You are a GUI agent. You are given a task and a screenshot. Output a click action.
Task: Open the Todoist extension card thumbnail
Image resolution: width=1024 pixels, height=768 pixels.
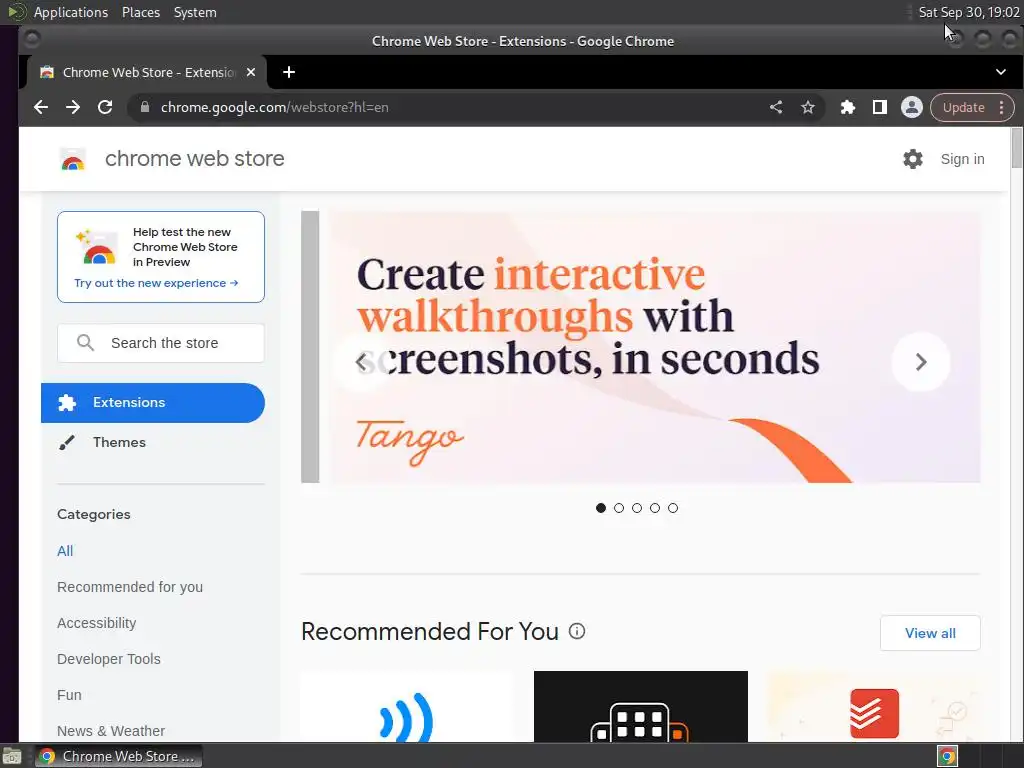point(874,707)
